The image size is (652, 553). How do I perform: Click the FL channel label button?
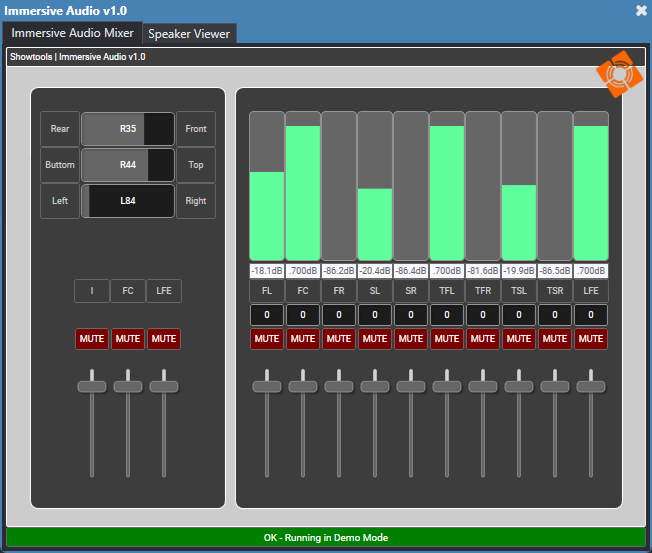[267, 291]
